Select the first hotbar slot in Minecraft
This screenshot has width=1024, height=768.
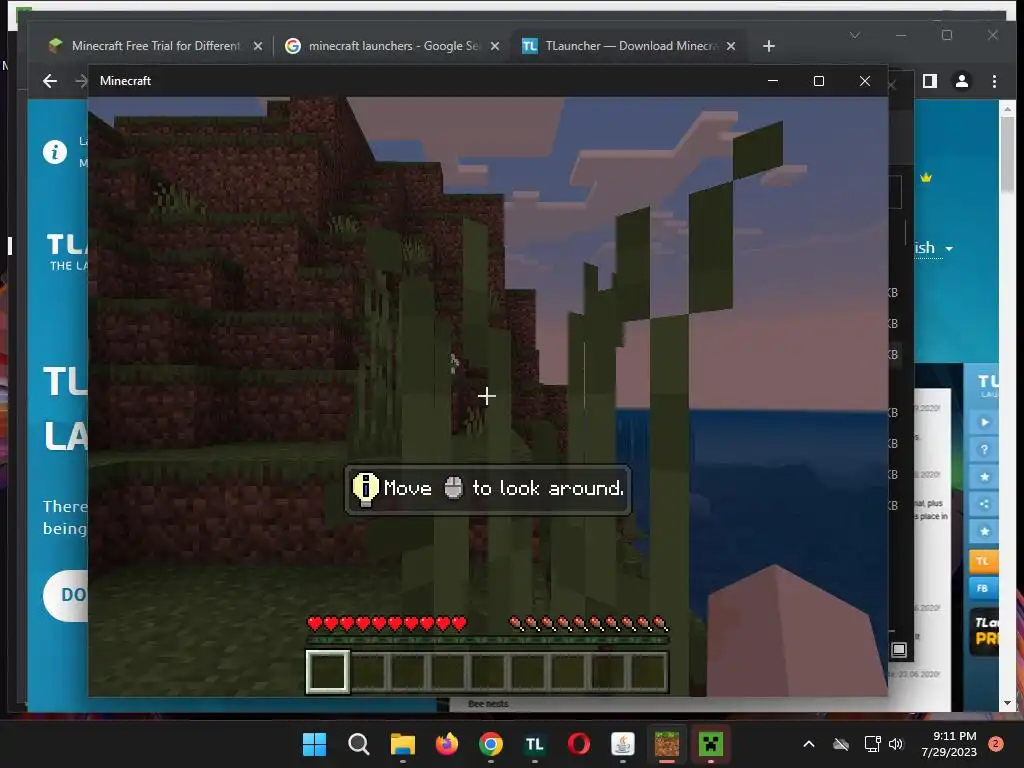(327, 671)
